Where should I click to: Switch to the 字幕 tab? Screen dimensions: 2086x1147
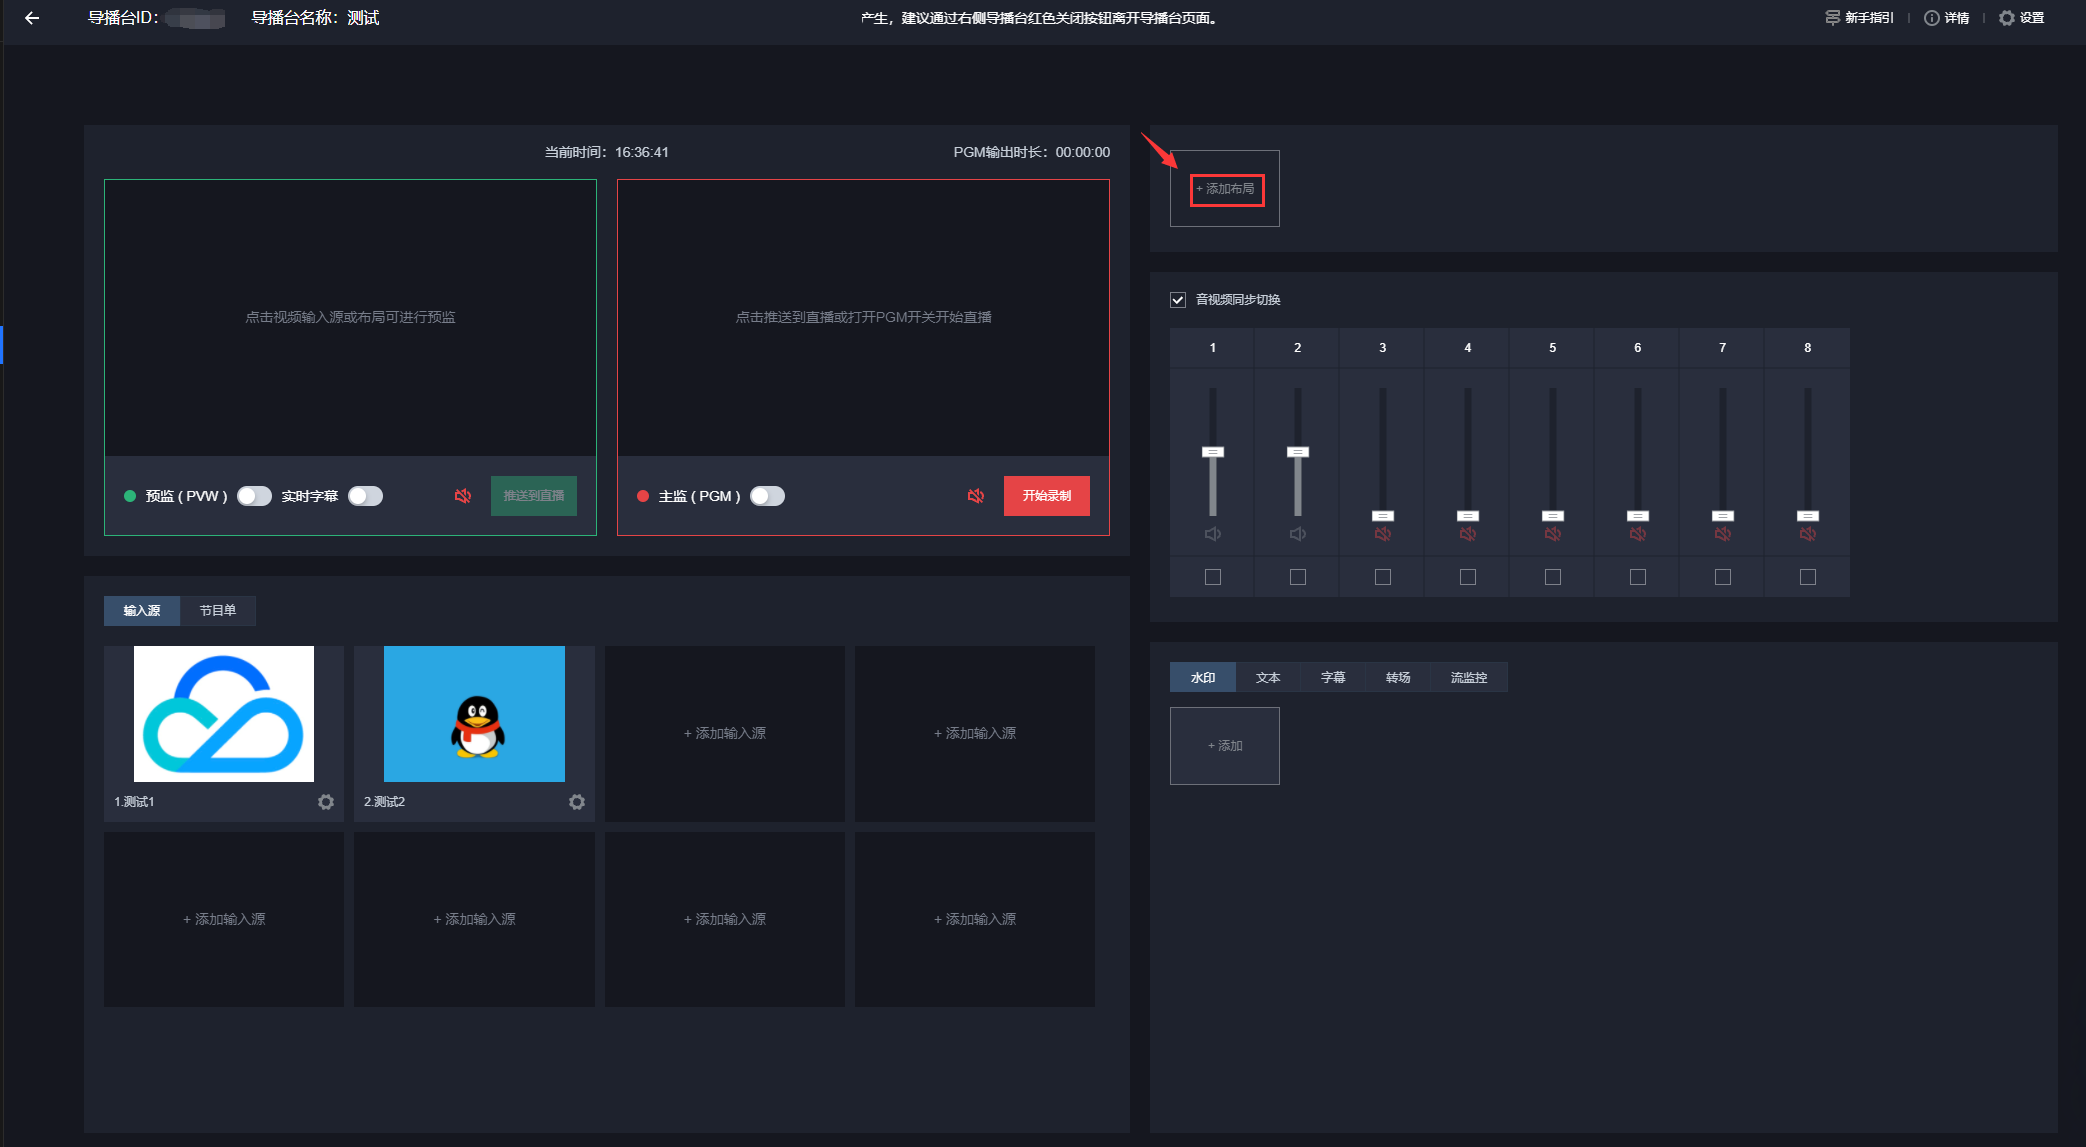pos(1333,678)
